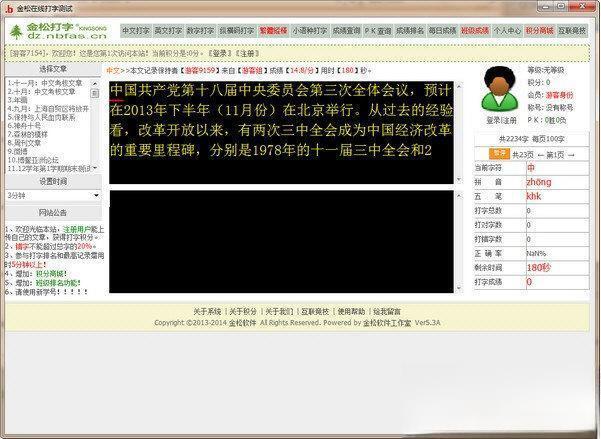Click the sample text scroll-down arrow
The width and height of the screenshot is (601, 439).
click(x=458, y=179)
